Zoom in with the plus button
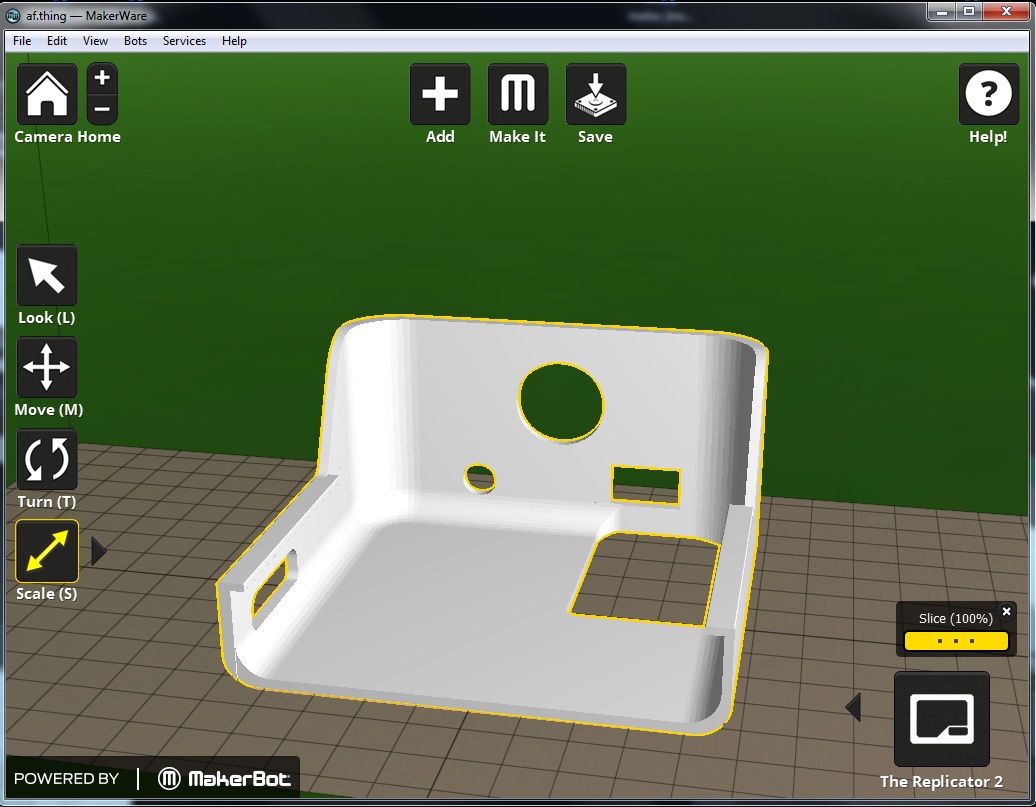 (x=102, y=78)
